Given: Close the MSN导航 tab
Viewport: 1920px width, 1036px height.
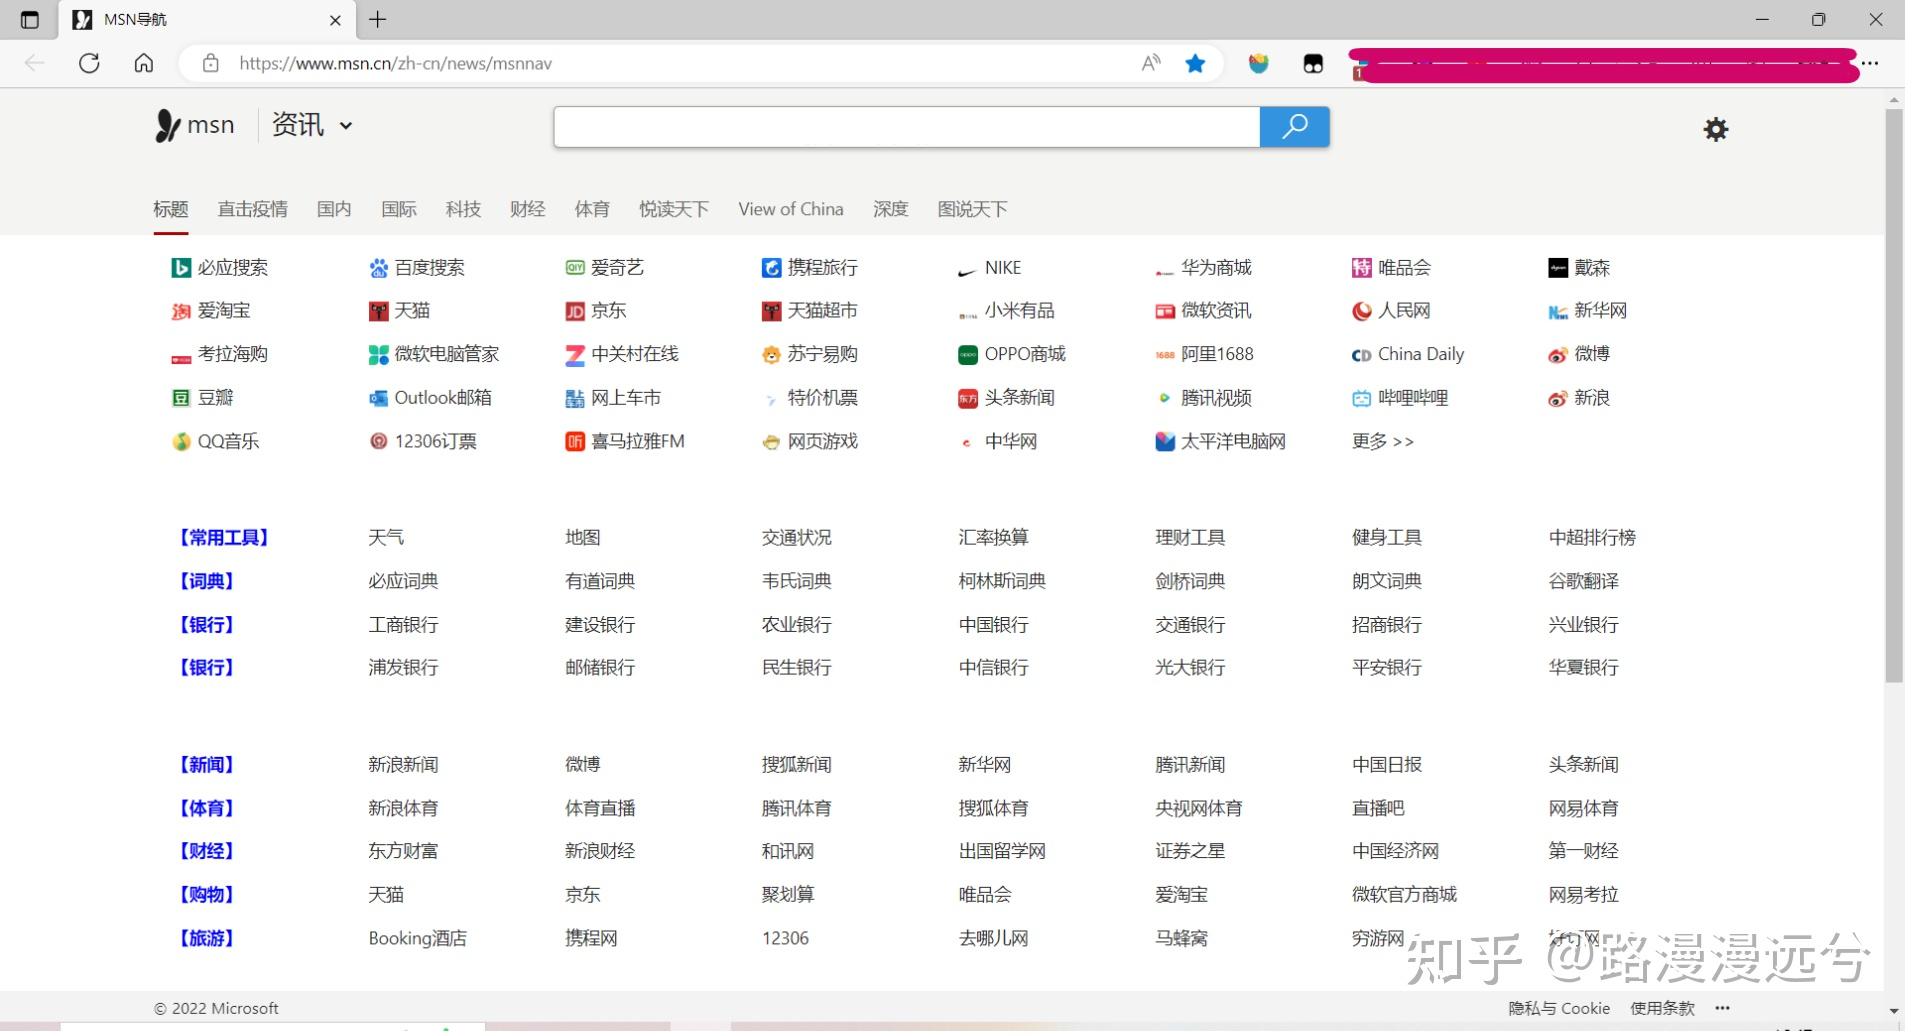Looking at the screenshot, I should [337, 20].
